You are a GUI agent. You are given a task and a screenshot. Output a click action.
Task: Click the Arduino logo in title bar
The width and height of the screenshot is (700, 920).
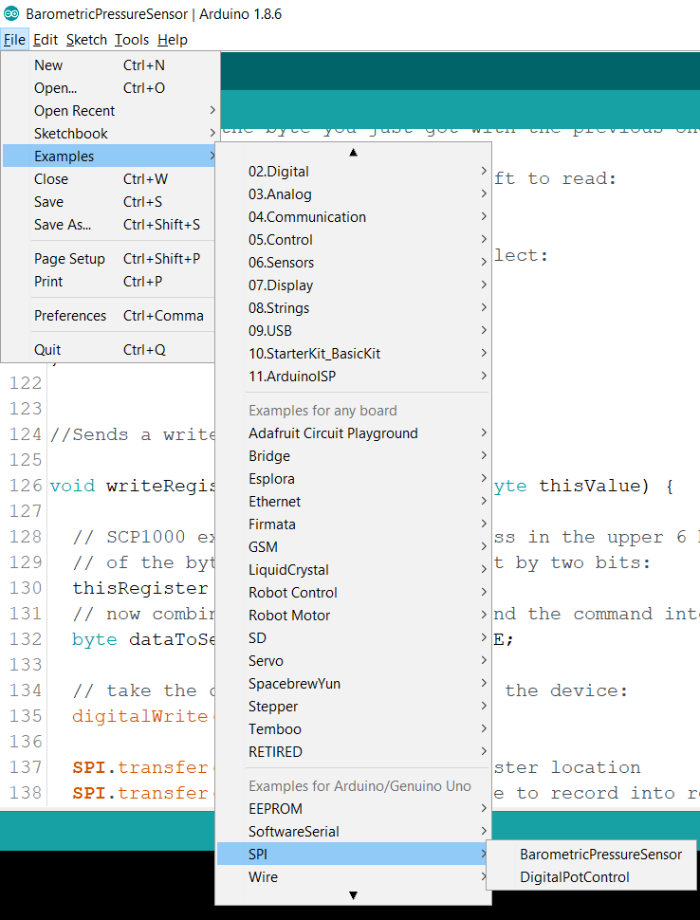coord(12,14)
